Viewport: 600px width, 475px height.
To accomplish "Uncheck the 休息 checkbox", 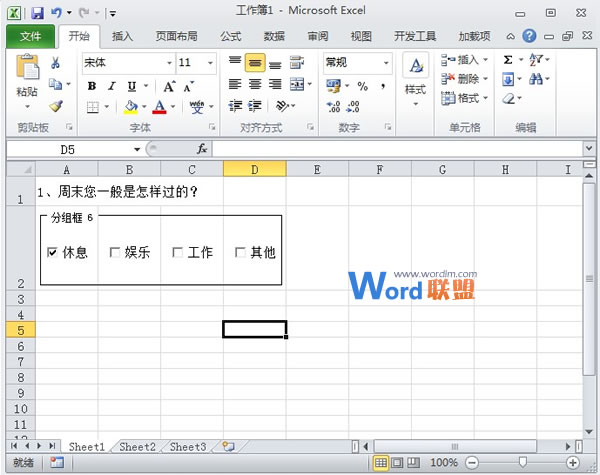I will click(52, 253).
